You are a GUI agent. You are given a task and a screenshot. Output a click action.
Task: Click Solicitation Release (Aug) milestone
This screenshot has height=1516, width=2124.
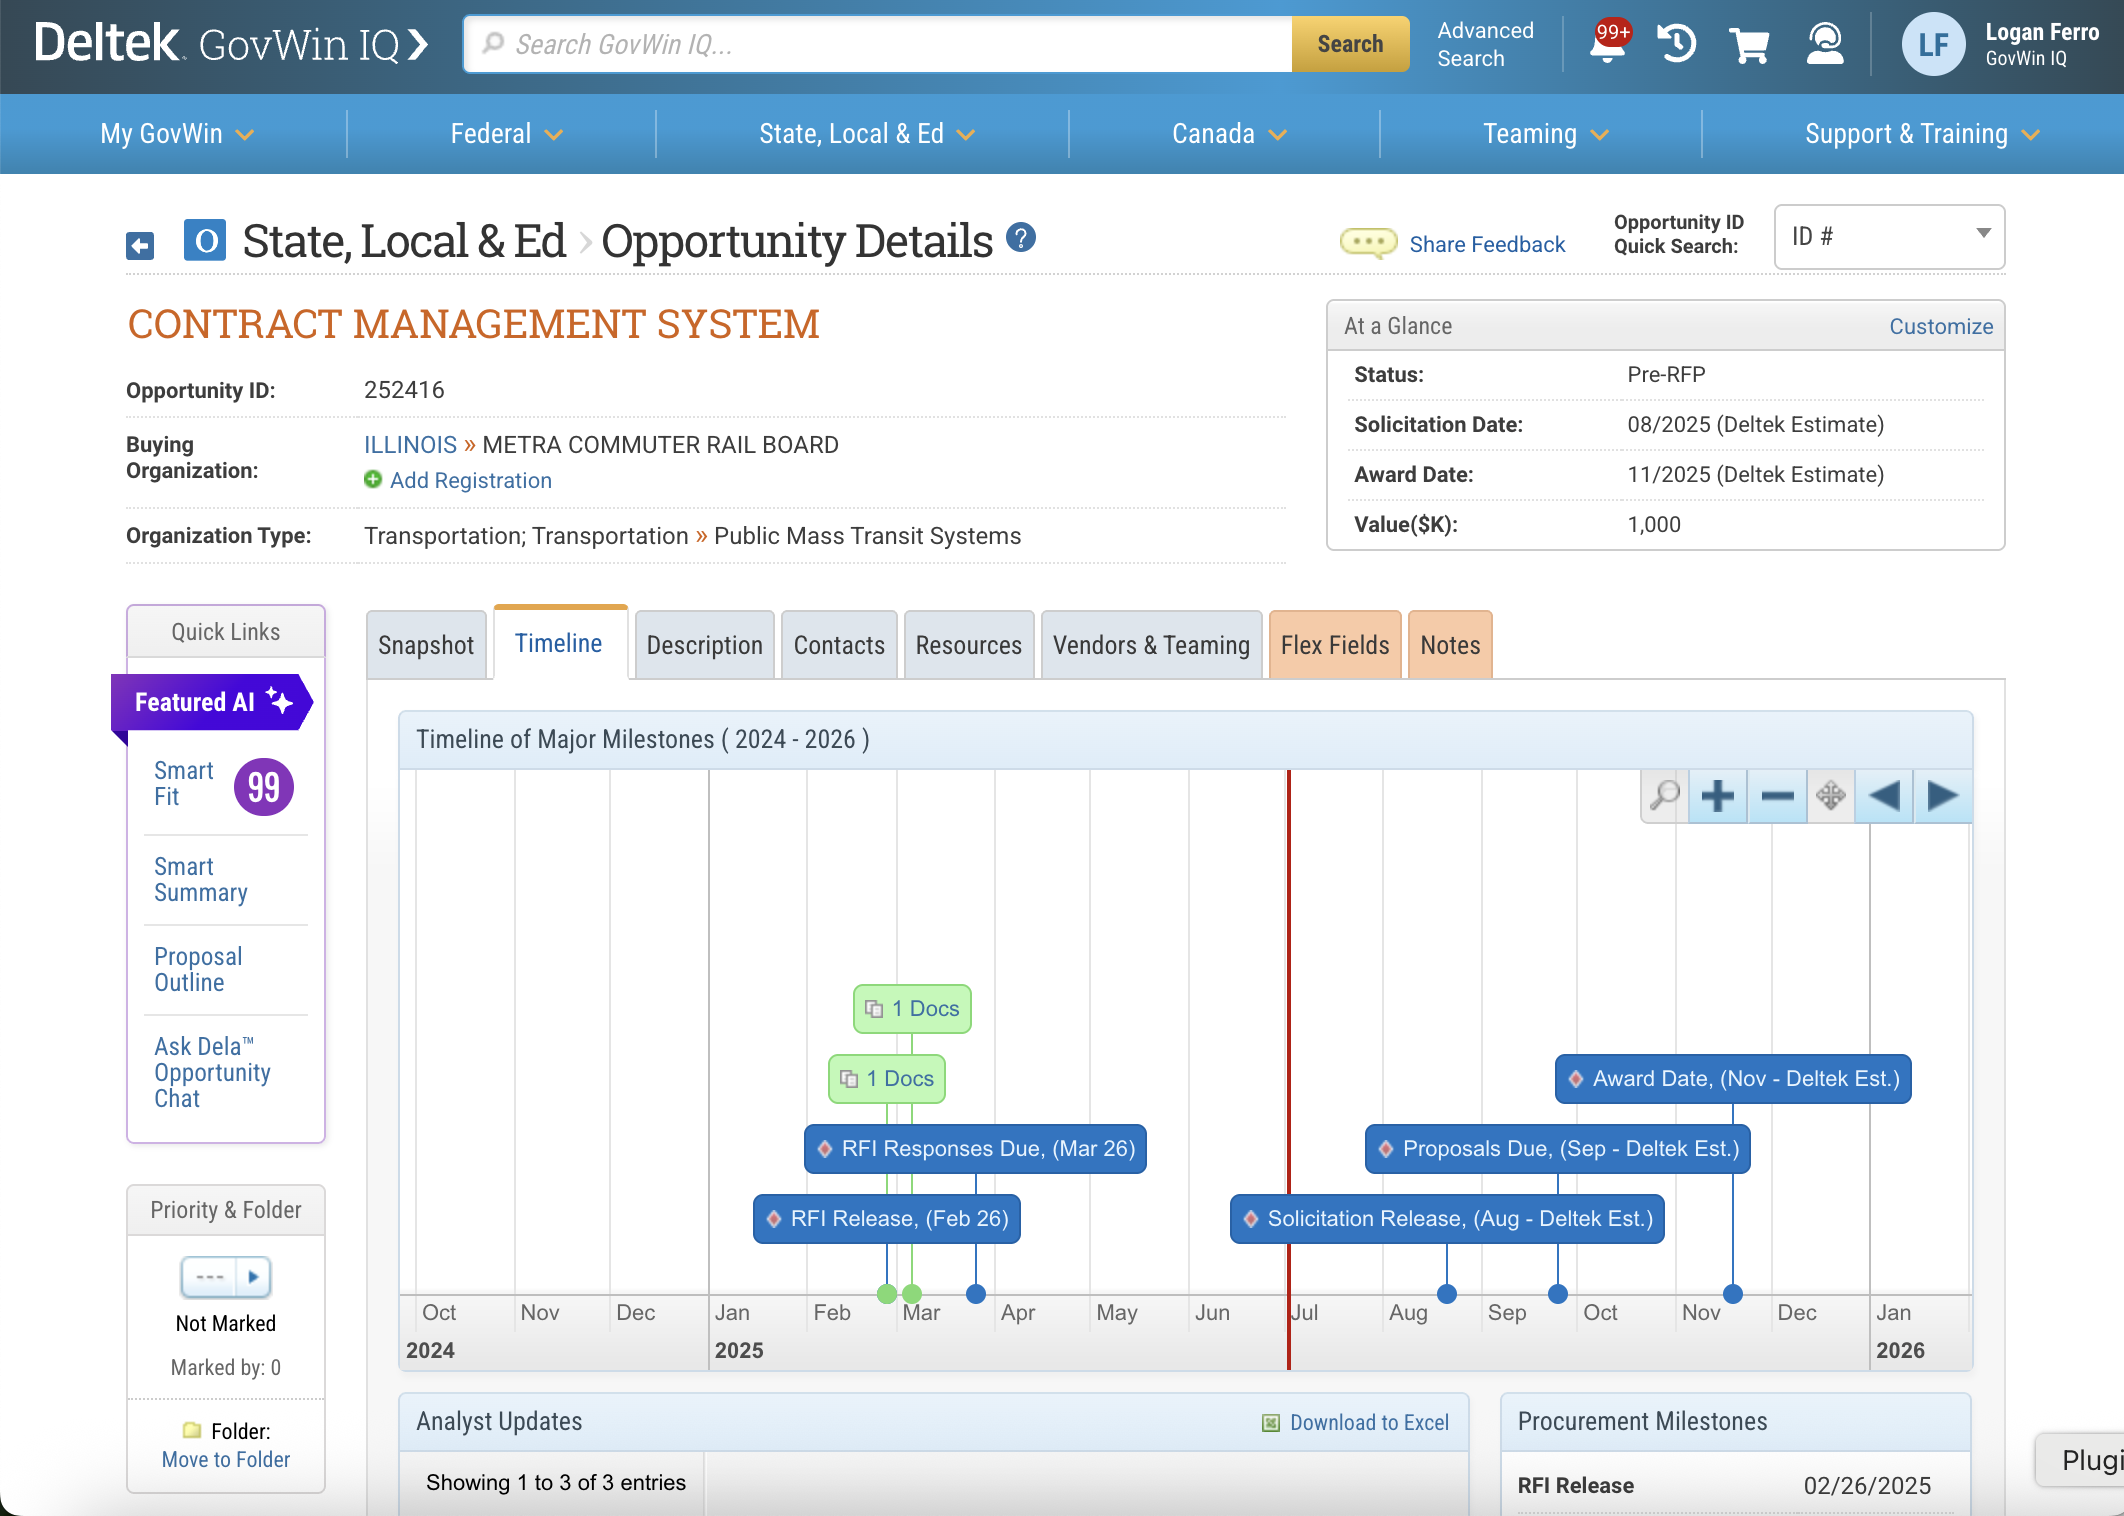1448,1219
